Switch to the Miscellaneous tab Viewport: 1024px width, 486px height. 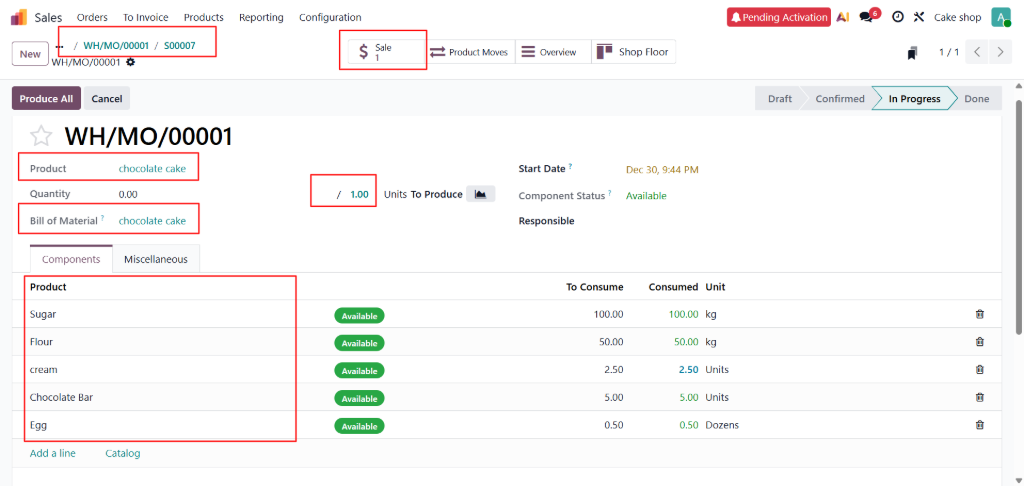click(x=155, y=259)
